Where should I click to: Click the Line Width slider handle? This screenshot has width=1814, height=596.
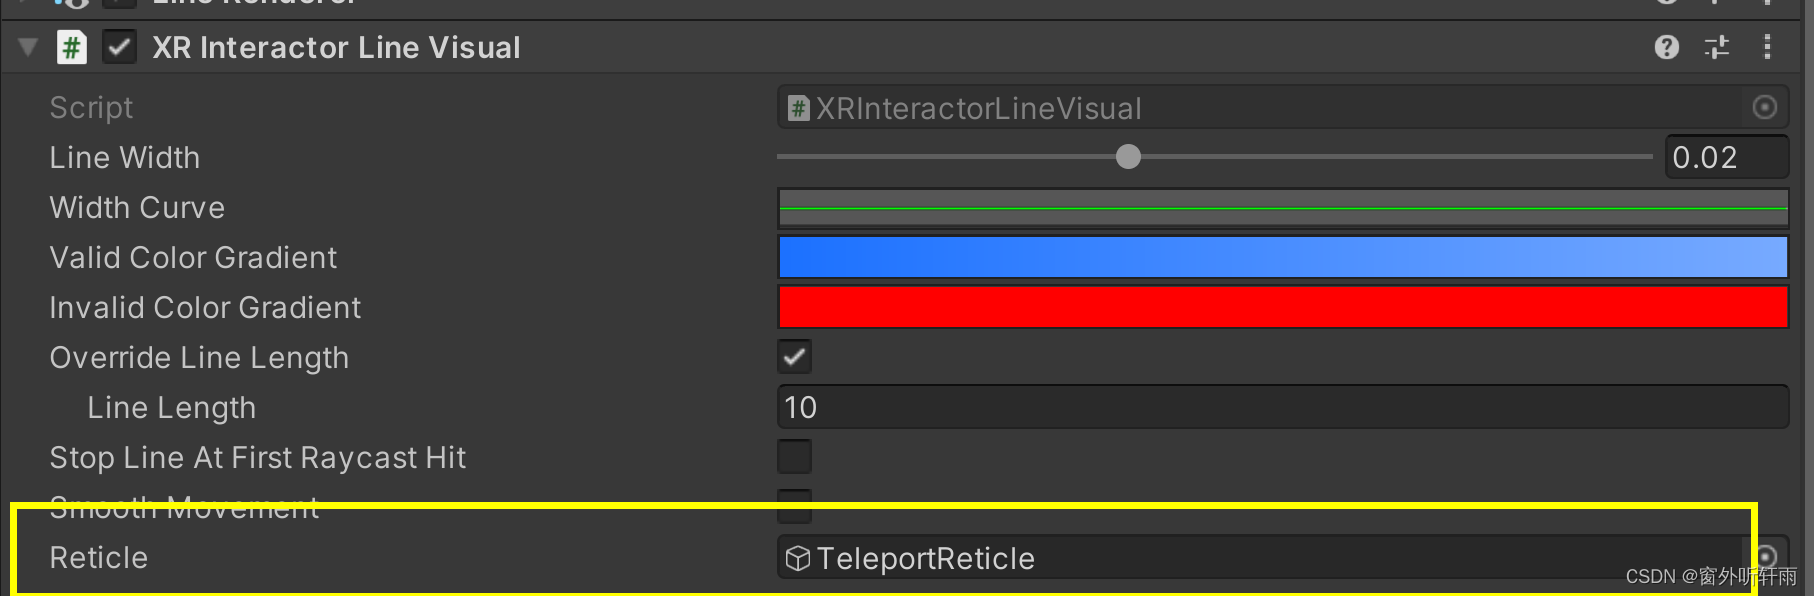pos(1128,157)
